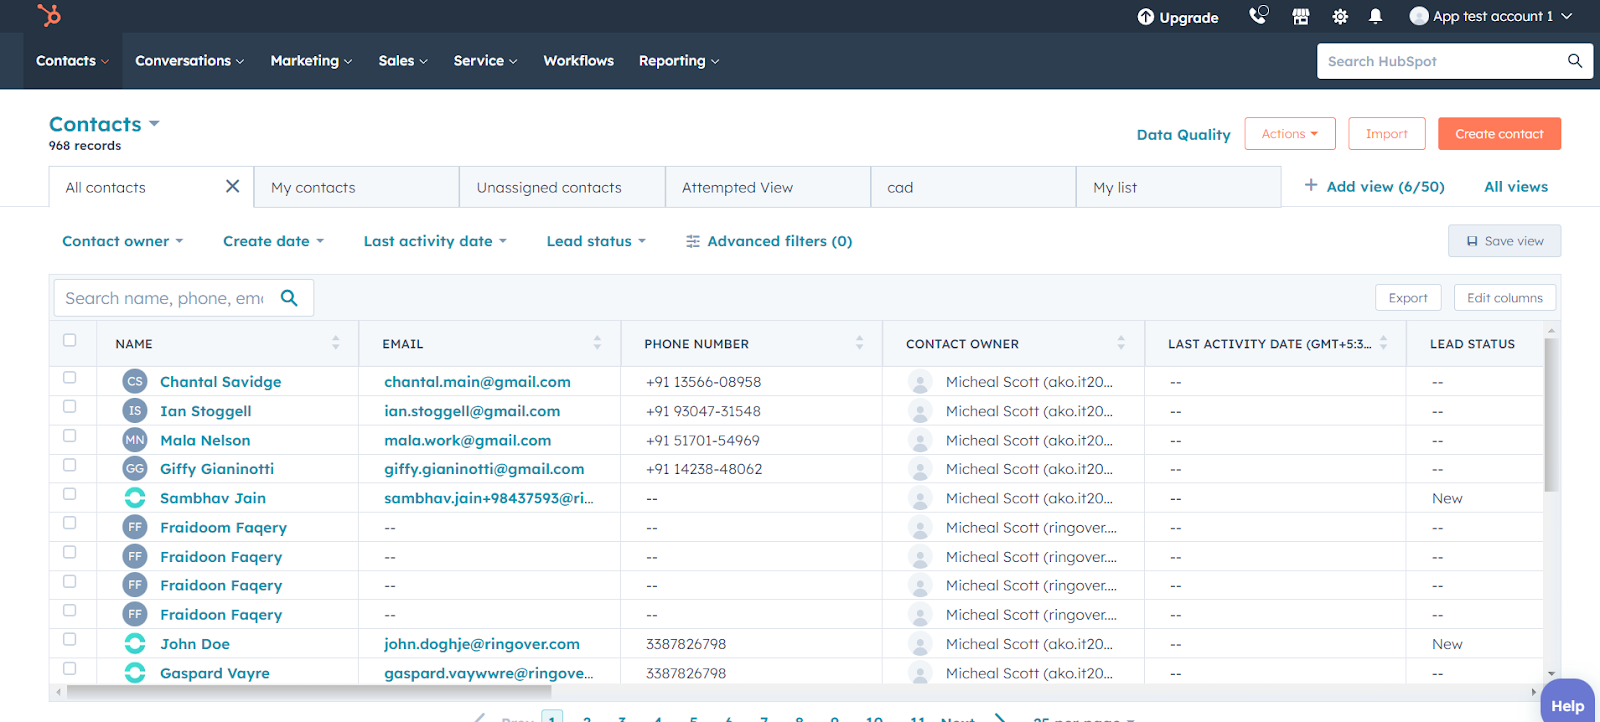Open the Sales navigation menu
The image size is (1600, 722).
403,61
